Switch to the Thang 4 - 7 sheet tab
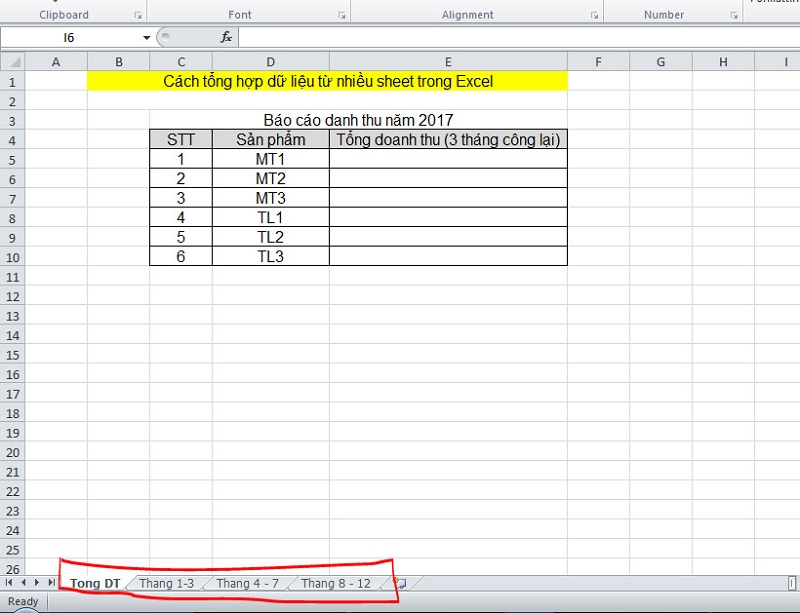Screen dimensions: 800x613 tap(247, 583)
